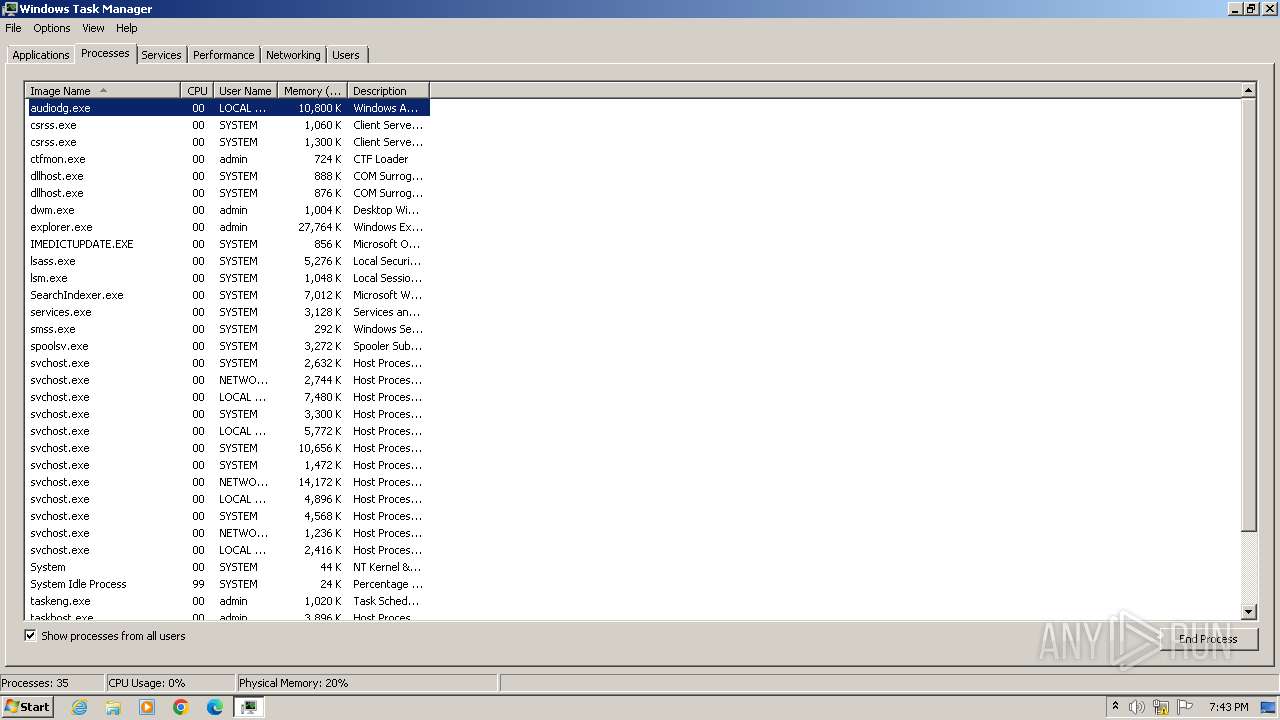Select the svchost.exe row using 14,172 K
Image resolution: width=1280 pixels, height=720 pixels.
pos(227,482)
